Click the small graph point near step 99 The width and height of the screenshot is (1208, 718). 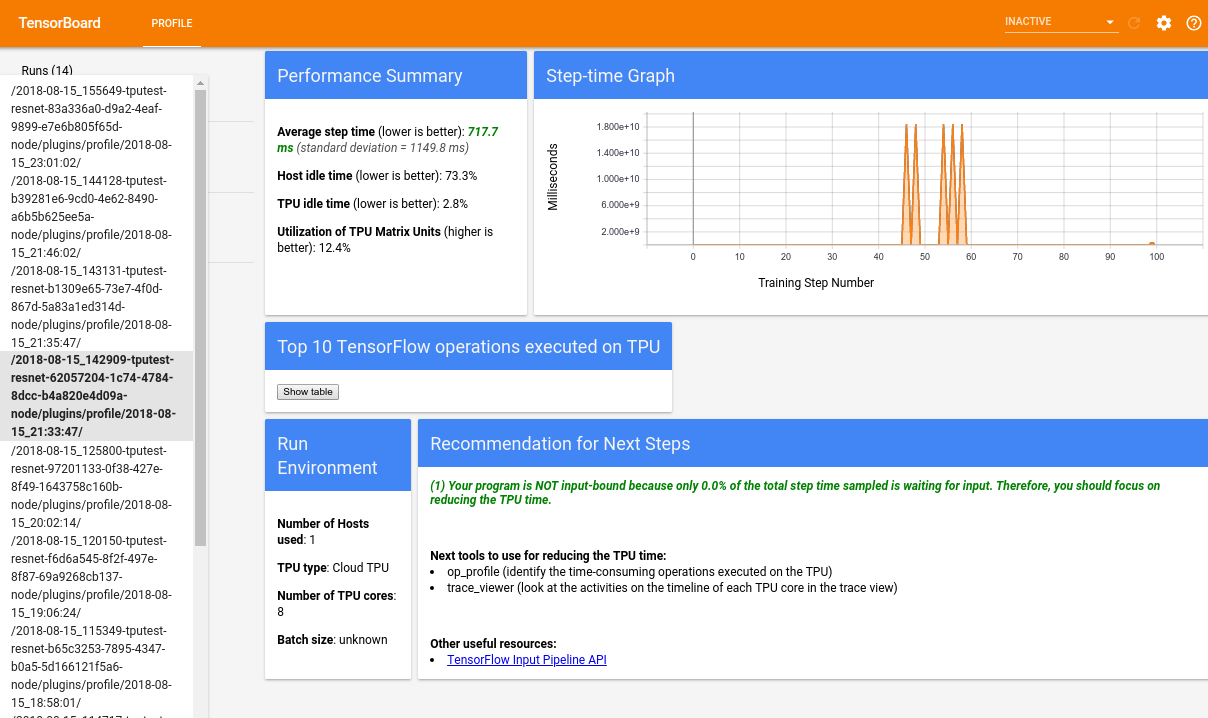click(x=1152, y=243)
